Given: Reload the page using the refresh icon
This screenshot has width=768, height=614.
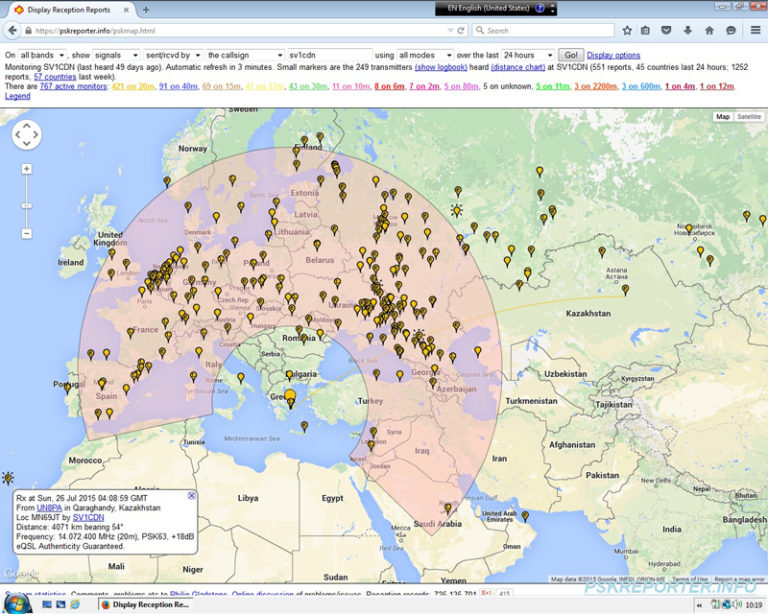Looking at the screenshot, I should pos(461,31).
